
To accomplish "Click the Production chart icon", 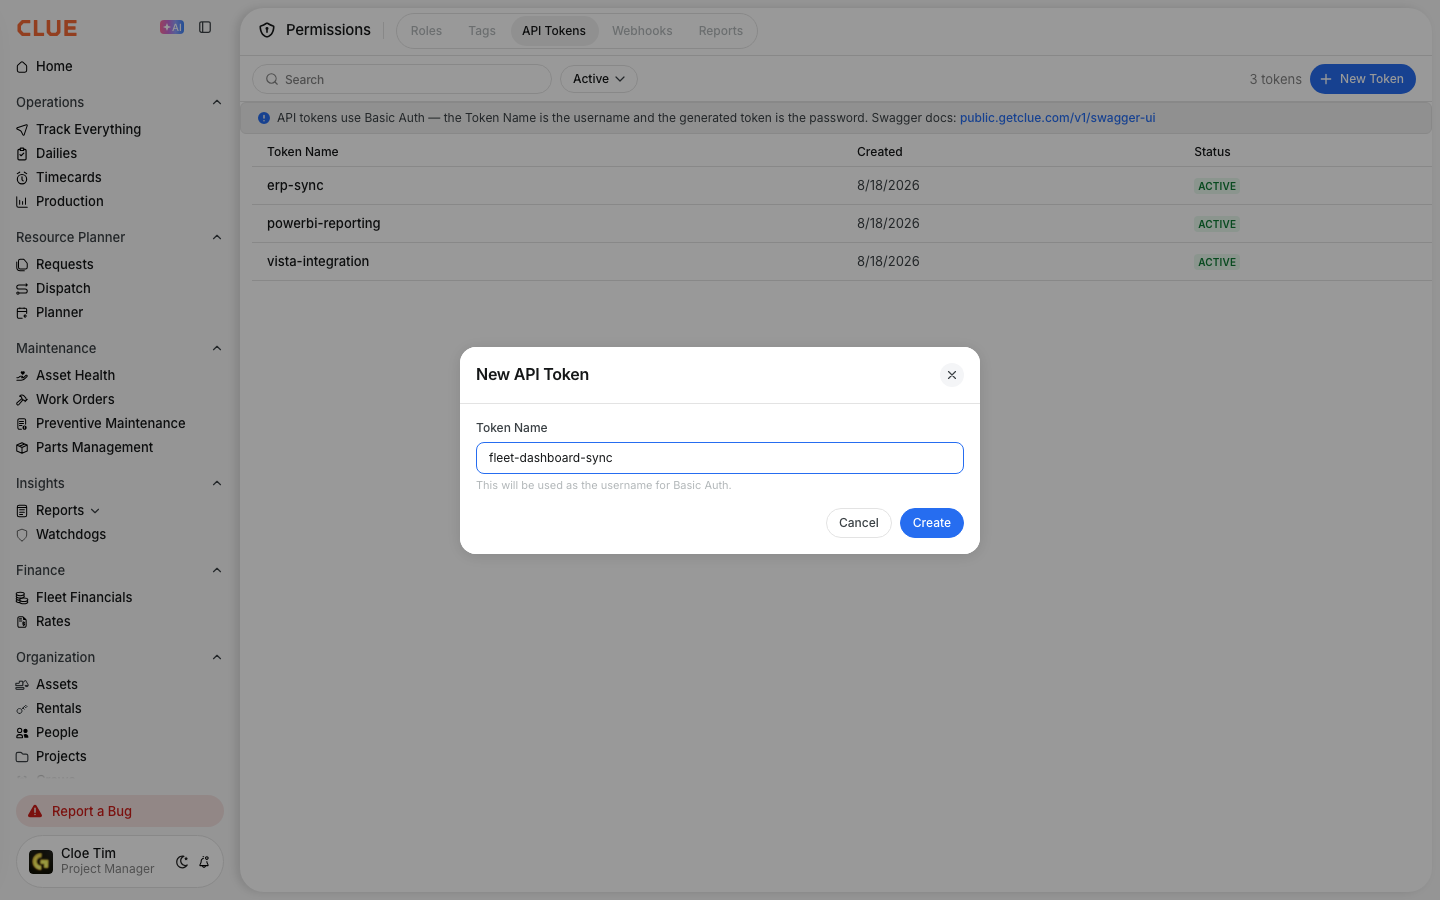I will point(22,202).
